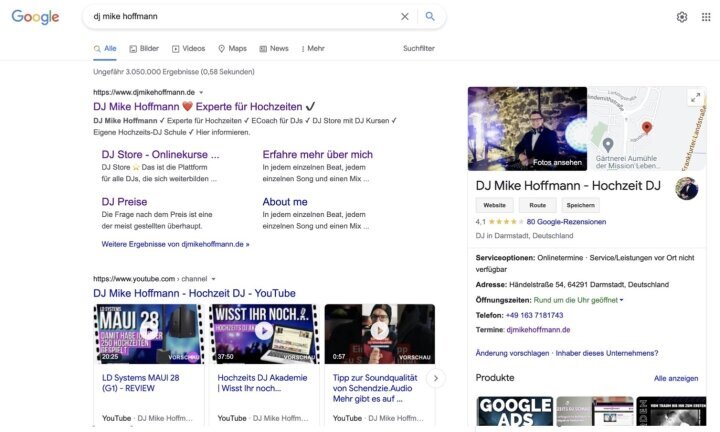Clear the search box text
The width and height of the screenshot is (720, 432).
(x=405, y=17)
